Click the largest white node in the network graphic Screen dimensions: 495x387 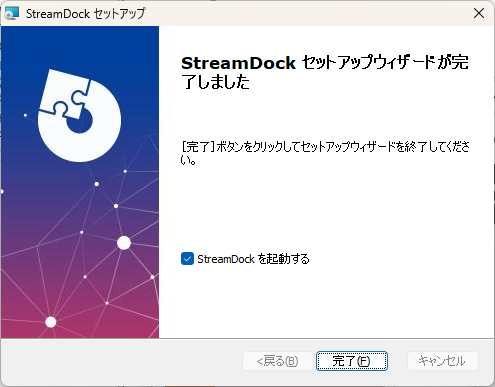(124, 243)
